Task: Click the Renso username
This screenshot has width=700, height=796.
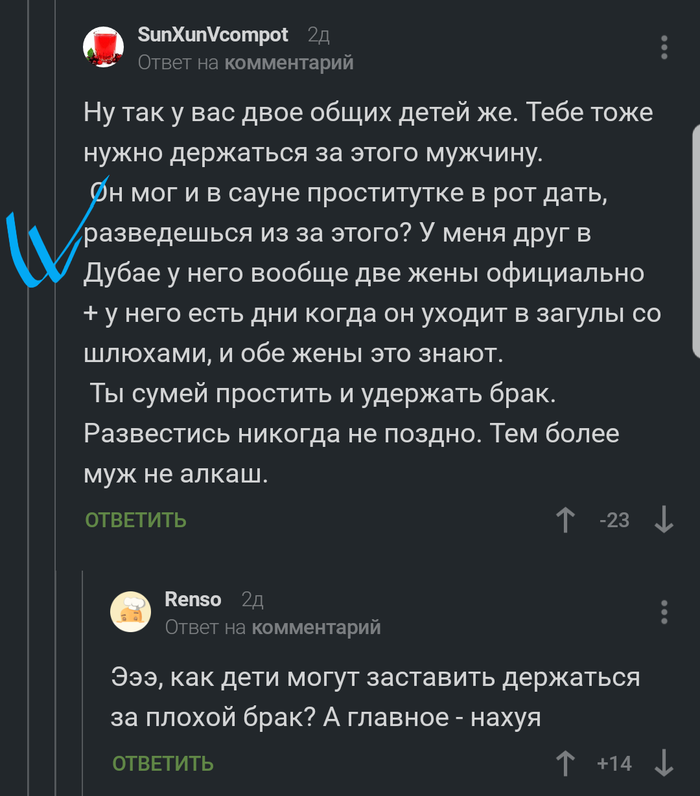Action: [x=192, y=600]
